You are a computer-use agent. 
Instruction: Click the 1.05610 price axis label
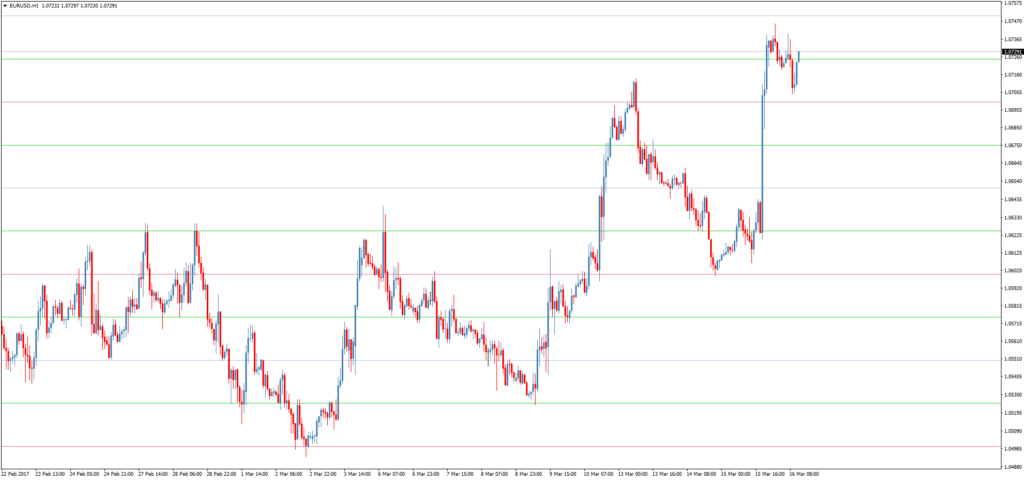[x=1013, y=341]
